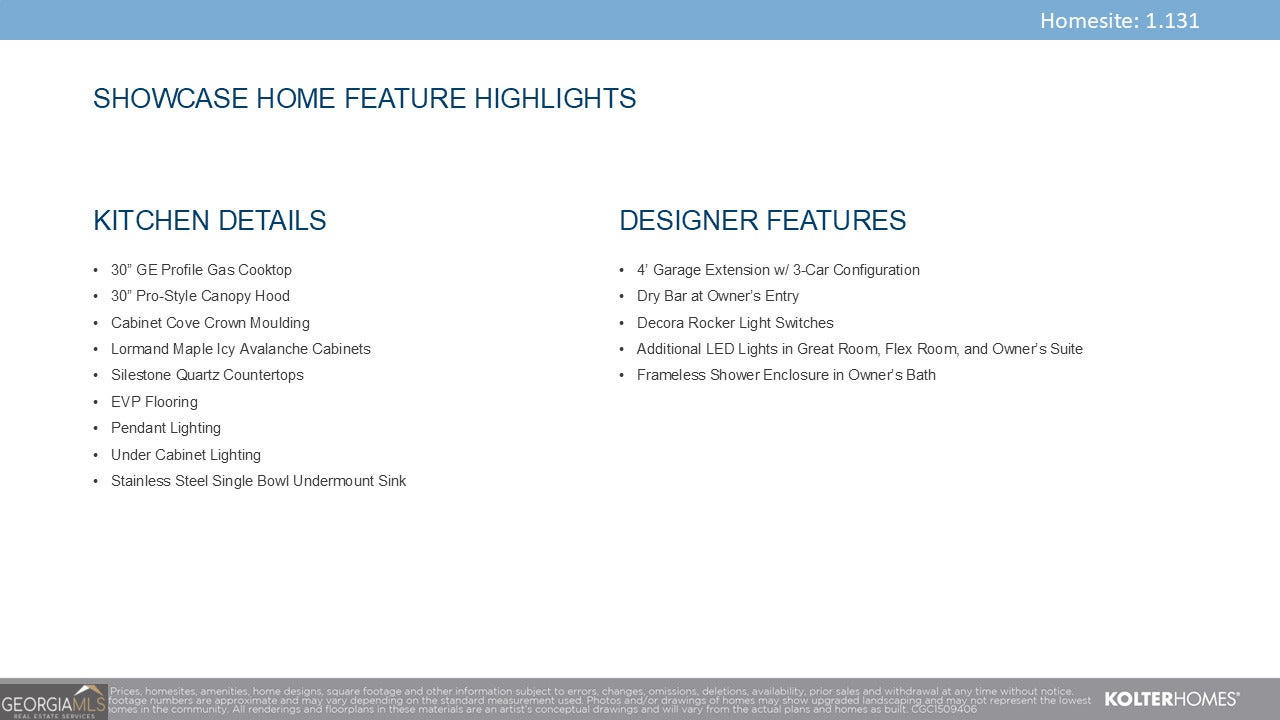This screenshot has width=1280, height=720.
Task: Click the 30" Pro-Style Canopy Hood item
Action: tap(200, 296)
